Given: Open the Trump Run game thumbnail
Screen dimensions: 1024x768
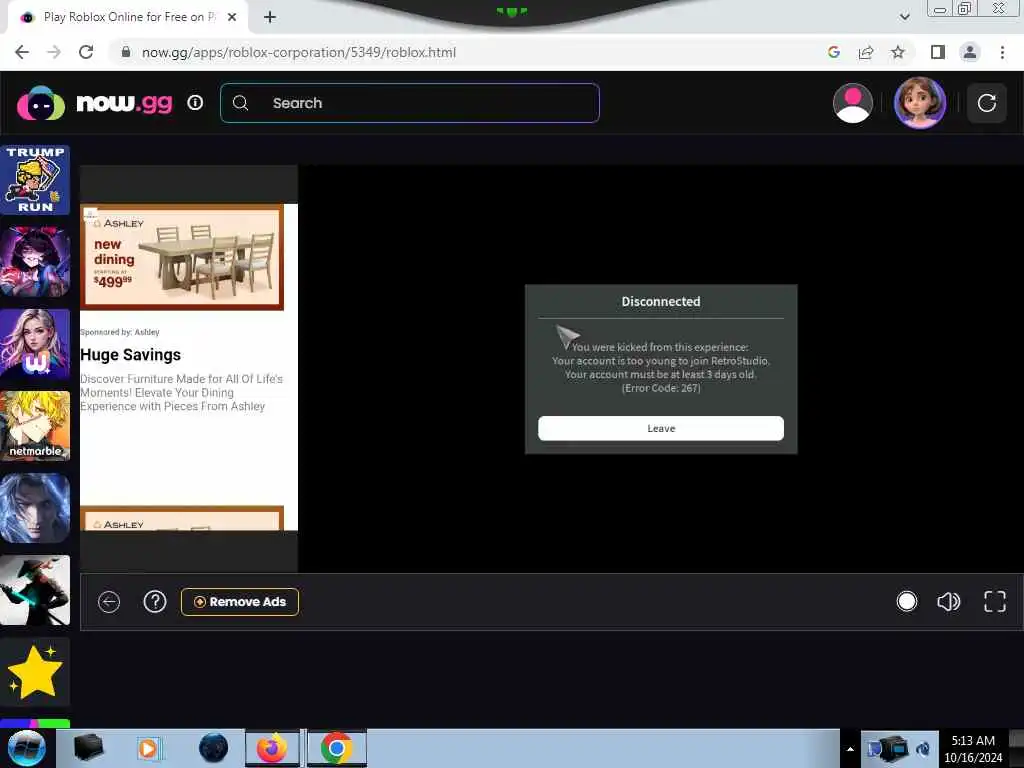Looking at the screenshot, I should click(35, 180).
